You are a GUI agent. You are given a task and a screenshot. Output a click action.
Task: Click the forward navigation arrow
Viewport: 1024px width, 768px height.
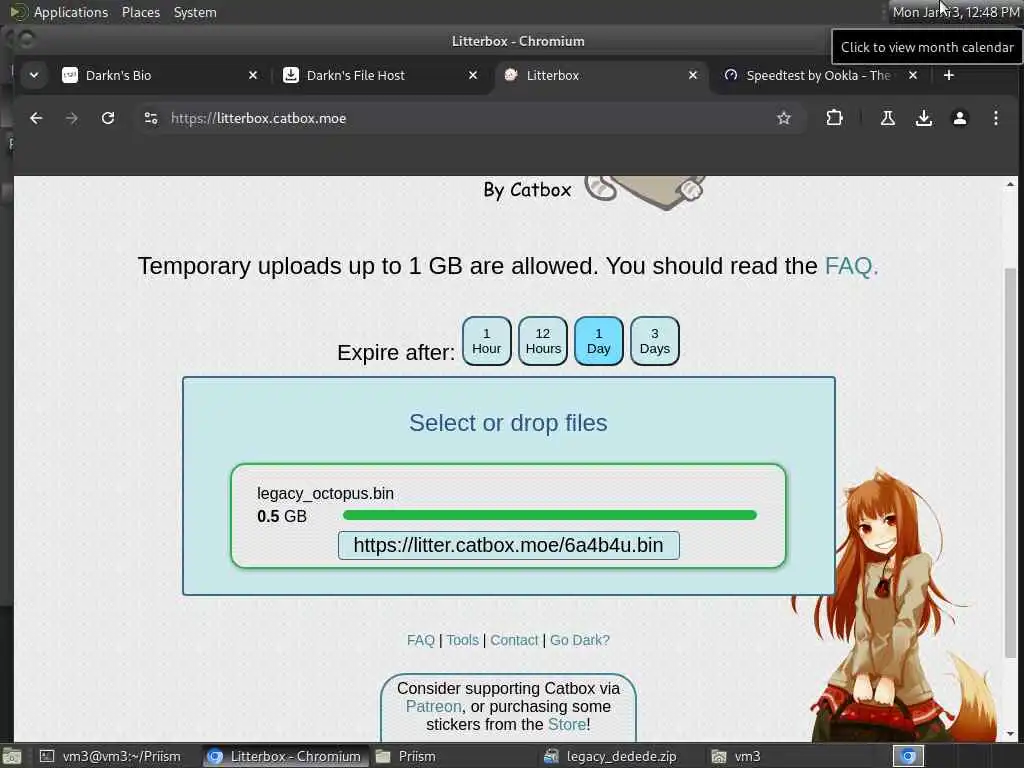coord(72,118)
